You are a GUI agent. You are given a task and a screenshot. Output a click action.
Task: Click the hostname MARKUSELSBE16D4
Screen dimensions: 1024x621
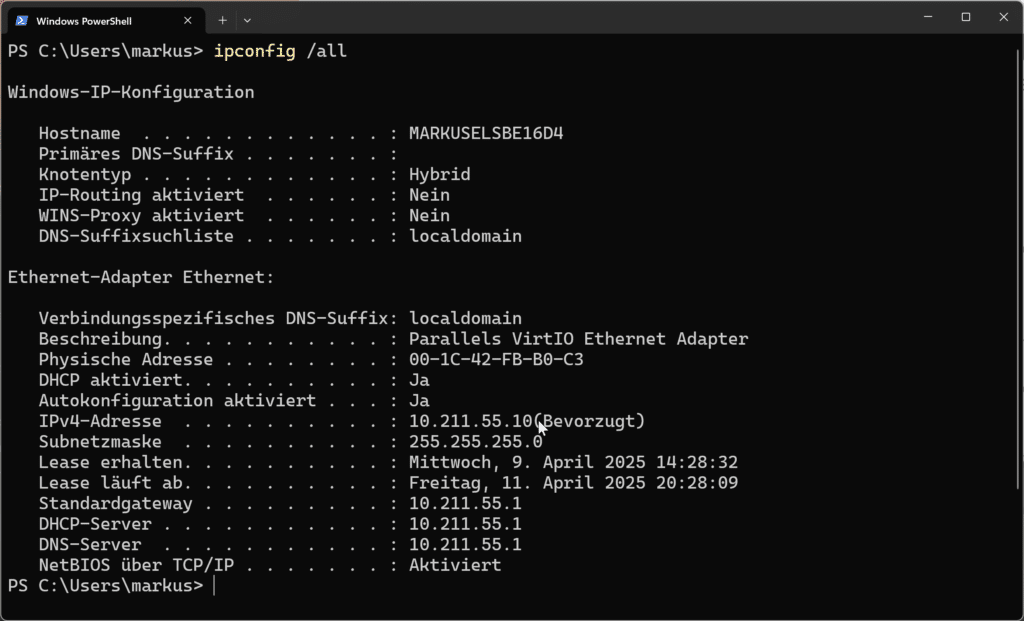coord(486,132)
